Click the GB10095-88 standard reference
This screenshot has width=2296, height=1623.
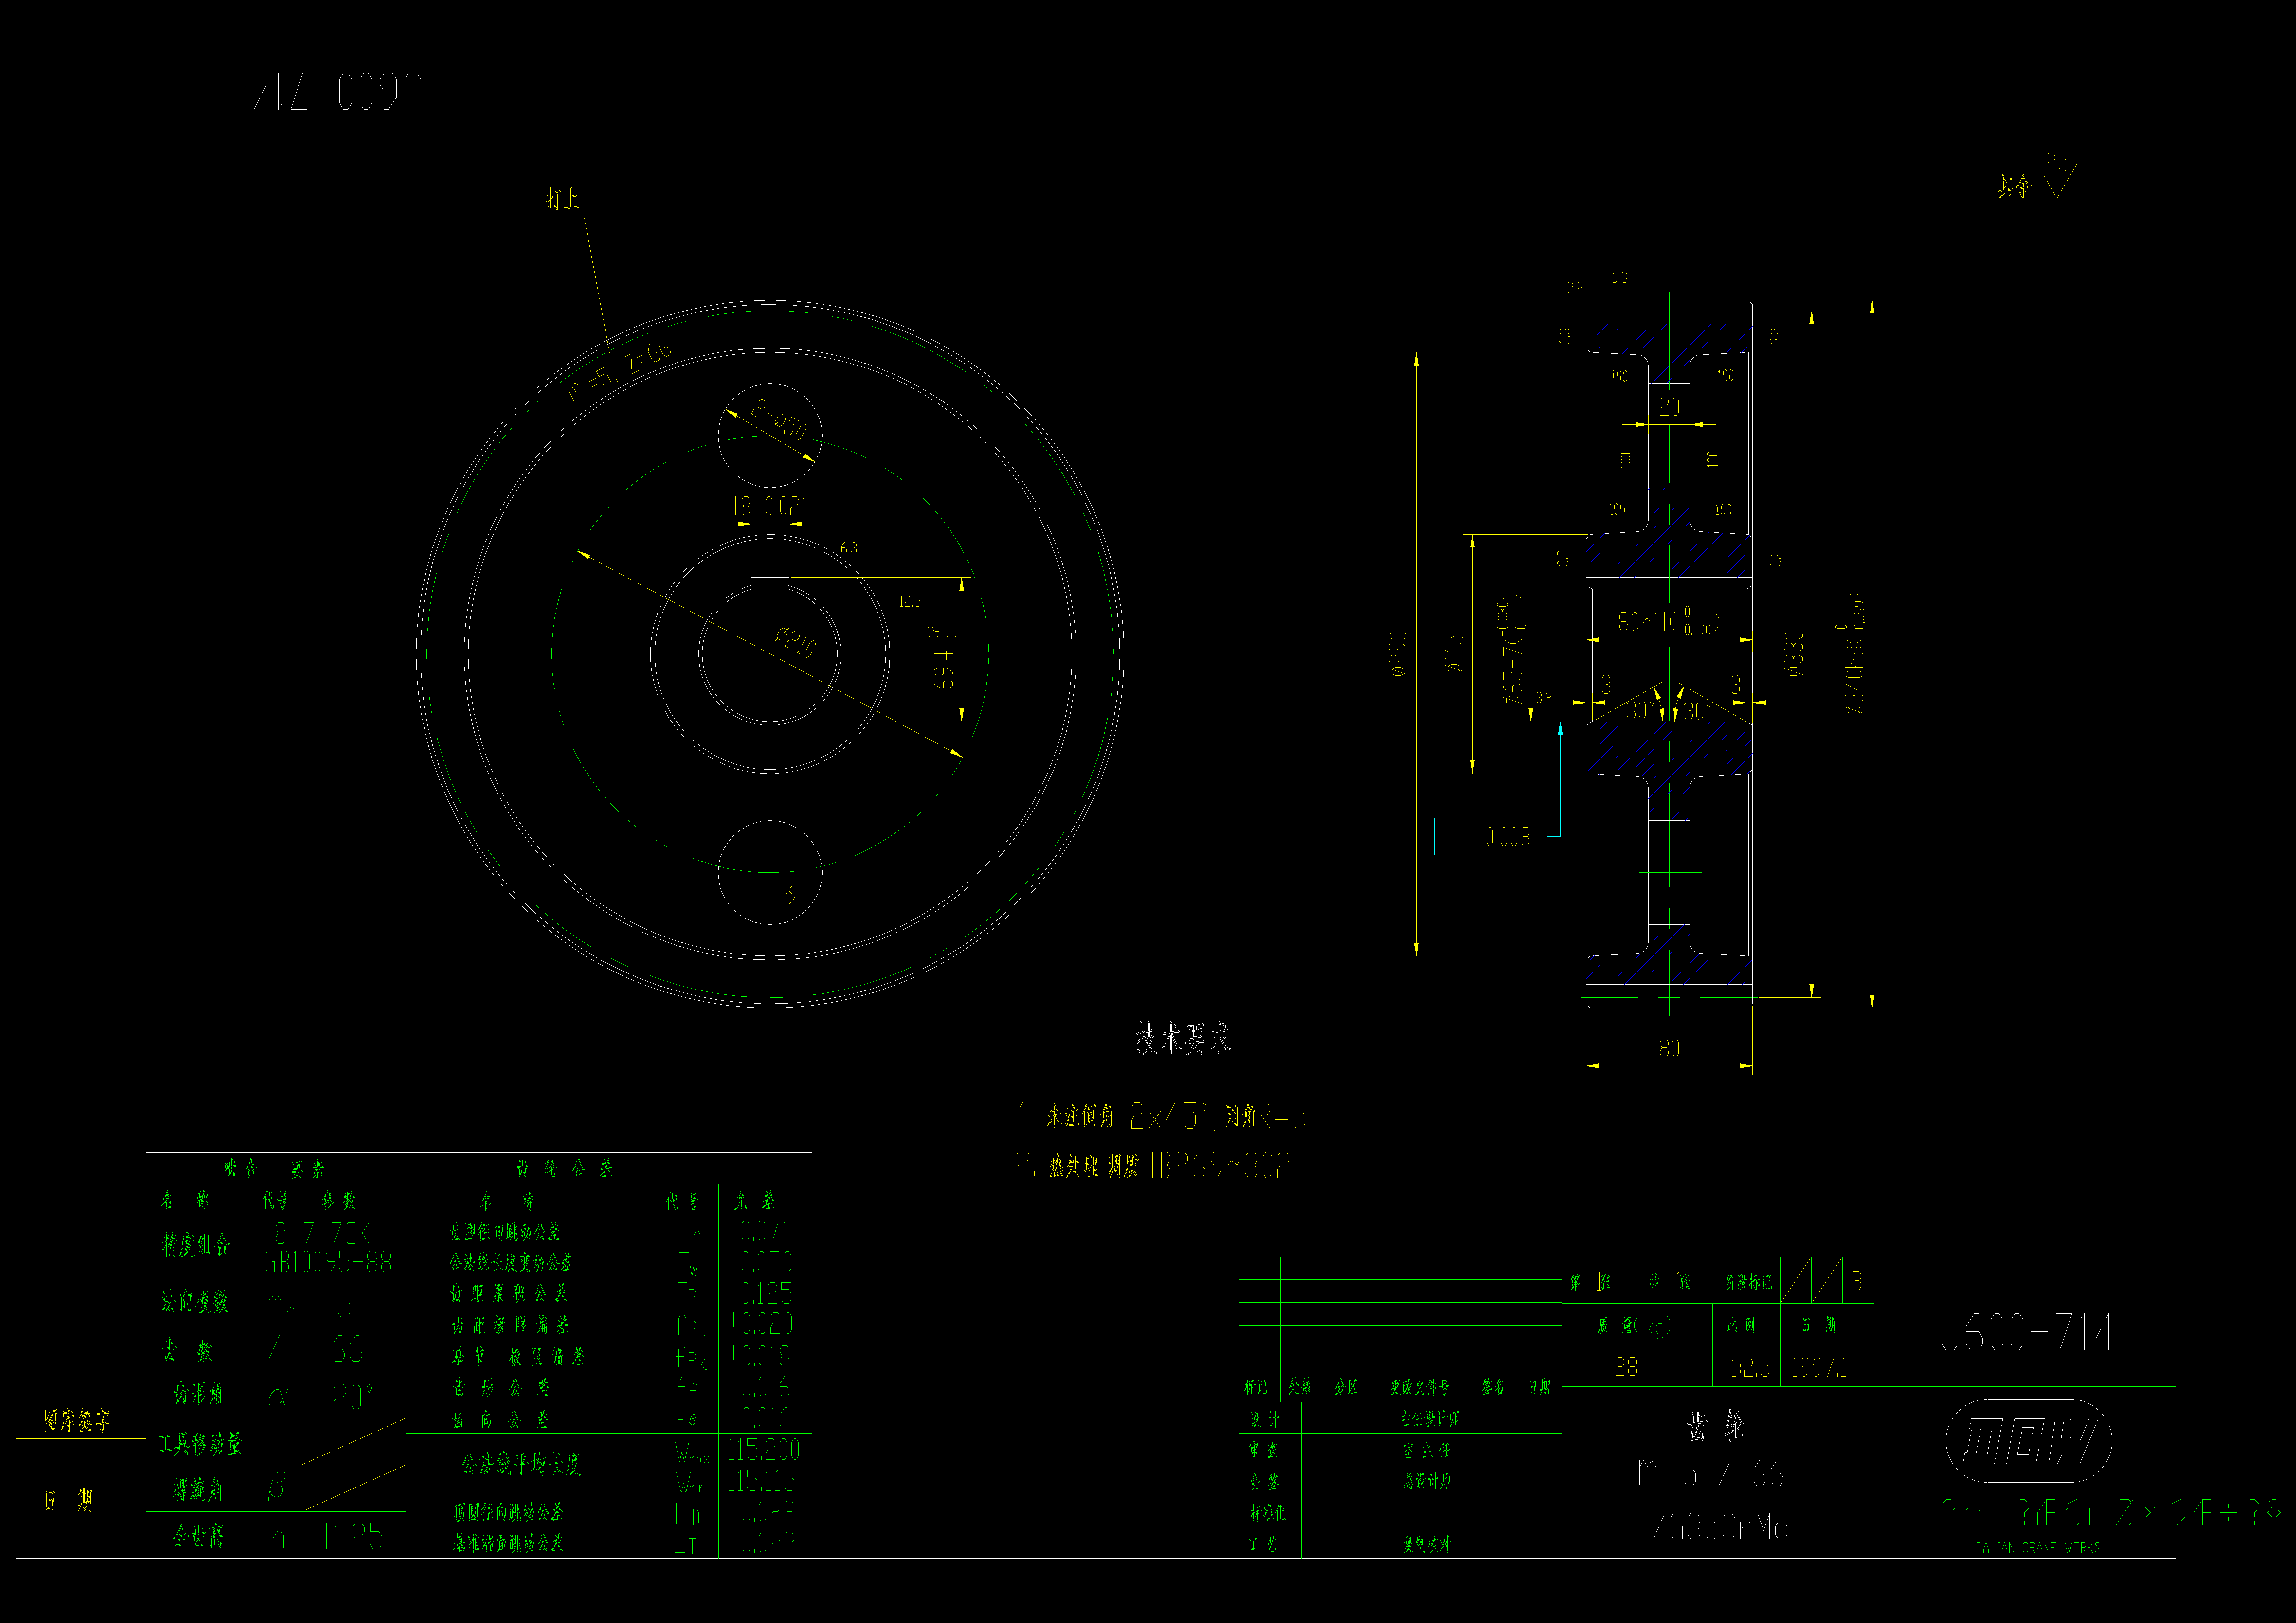(x=328, y=1262)
